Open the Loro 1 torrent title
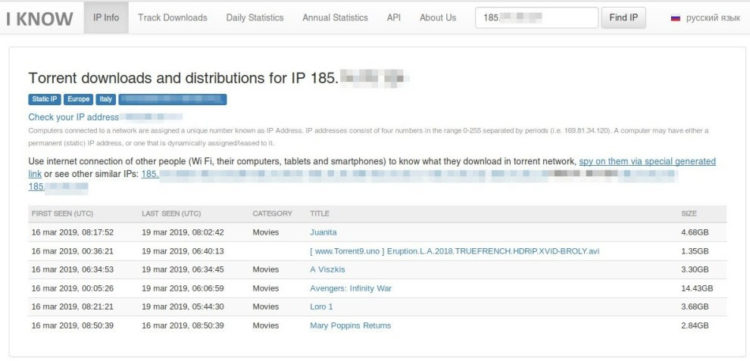750x361 pixels. [x=321, y=307]
